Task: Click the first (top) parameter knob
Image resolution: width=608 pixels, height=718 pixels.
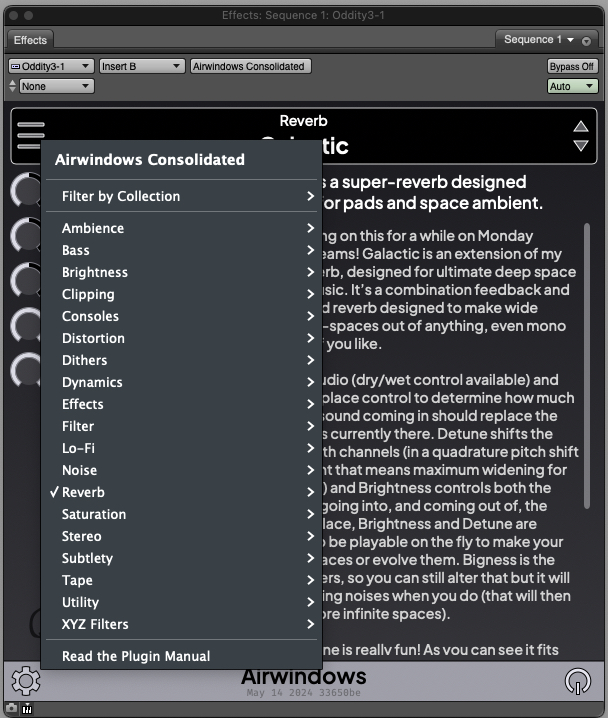Action: coord(26,190)
